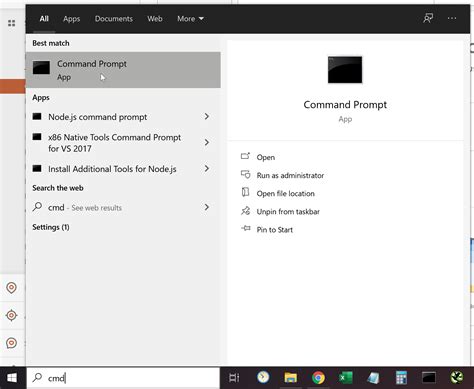
Task: Click the Pin to Start icon
Action: click(246, 229)
